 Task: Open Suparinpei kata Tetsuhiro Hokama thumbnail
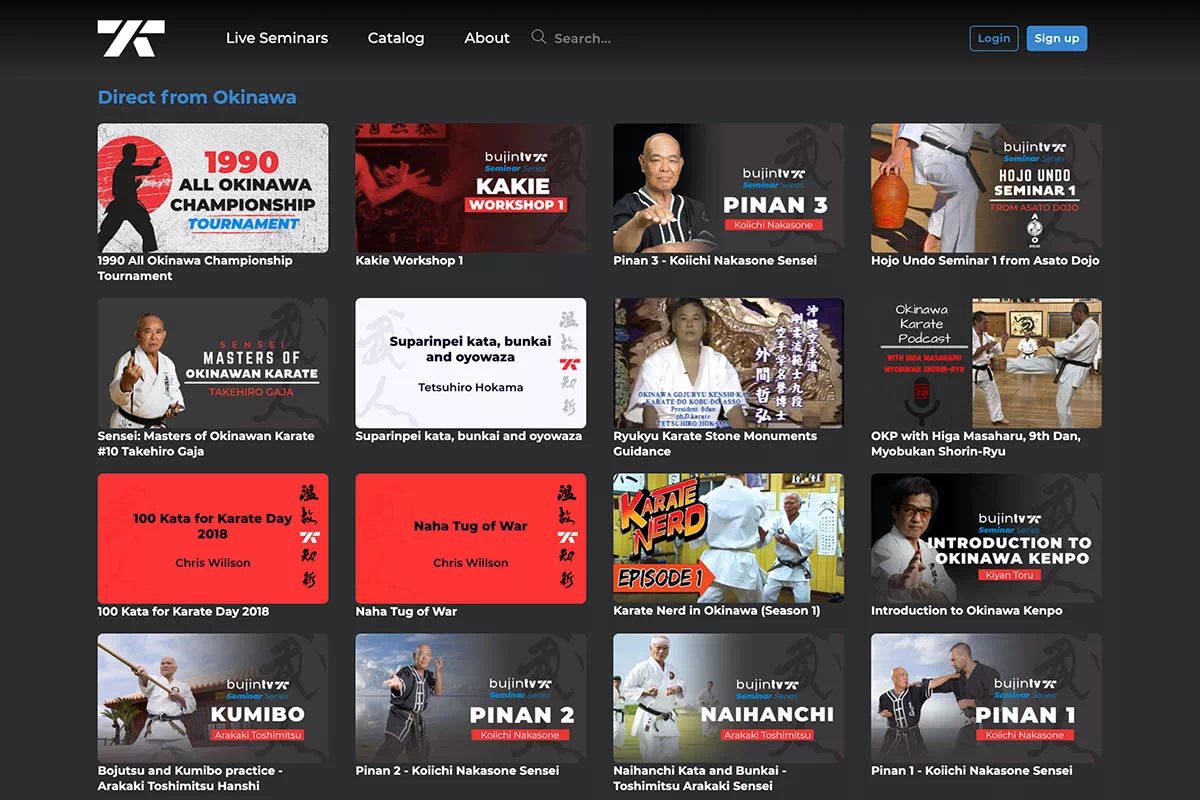pyautogui.click(x=471, y=363)
